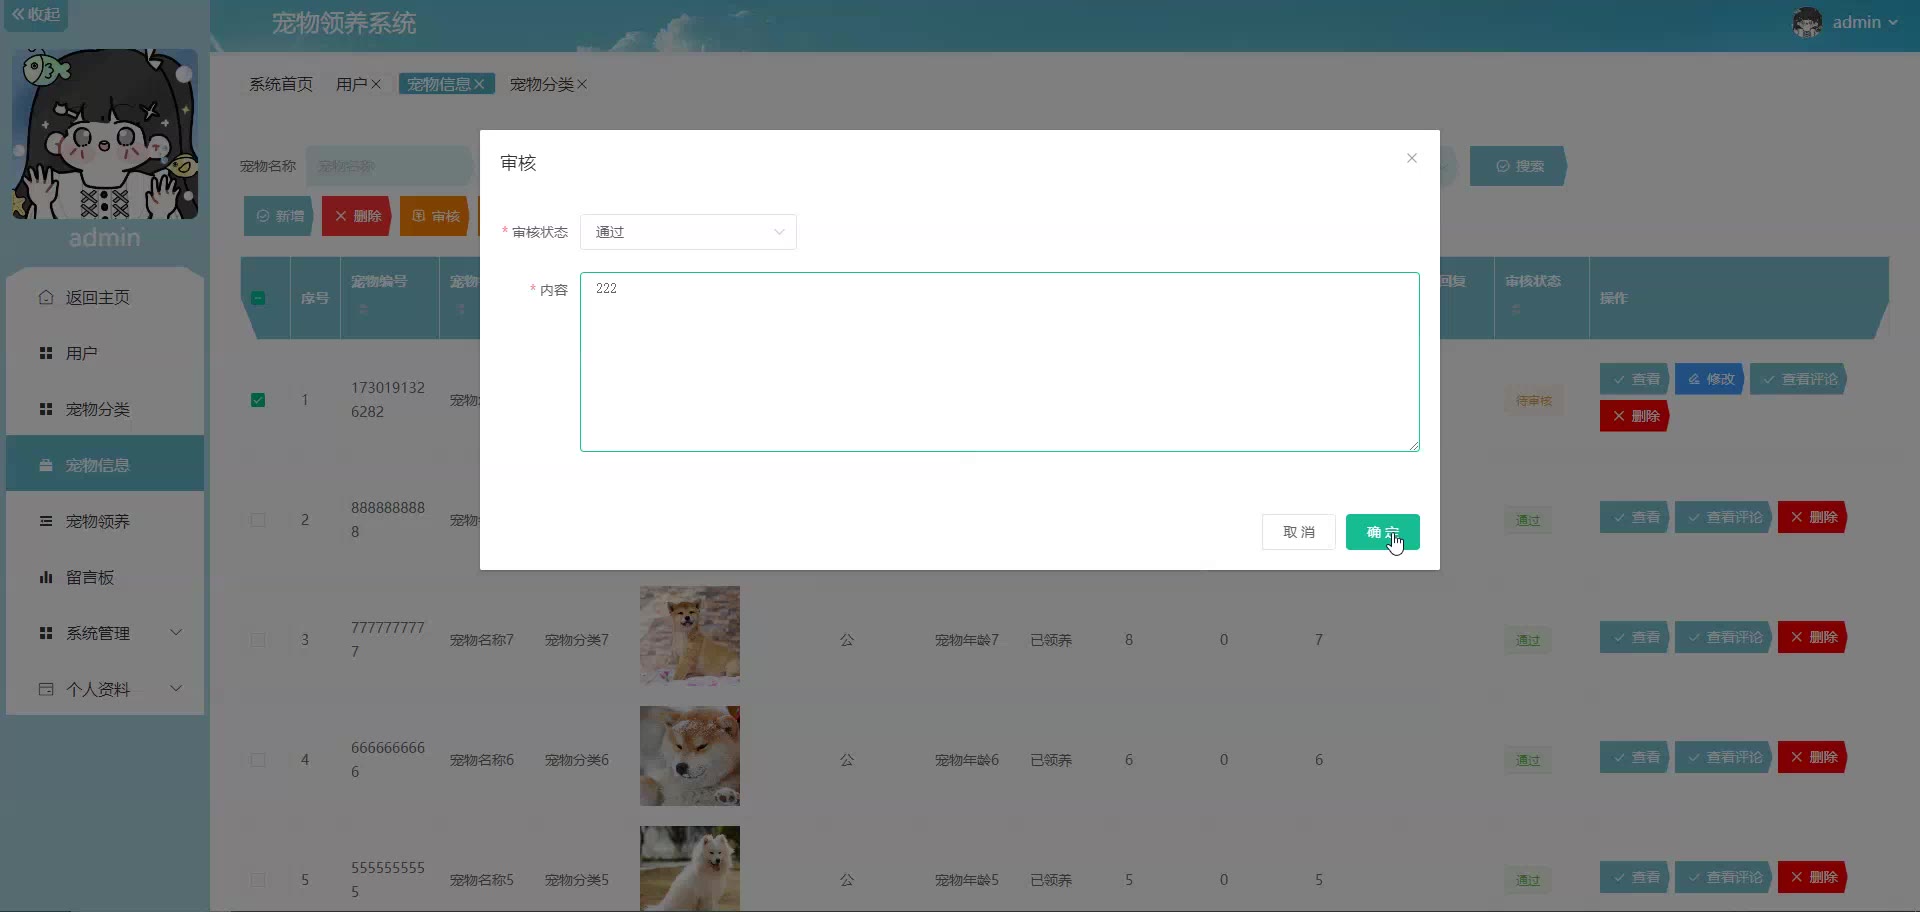Viewport: 1920px width, 912px height.
Task: Click 查看 for row 5
Action: pyautogui.click(x=1635, y=877)
